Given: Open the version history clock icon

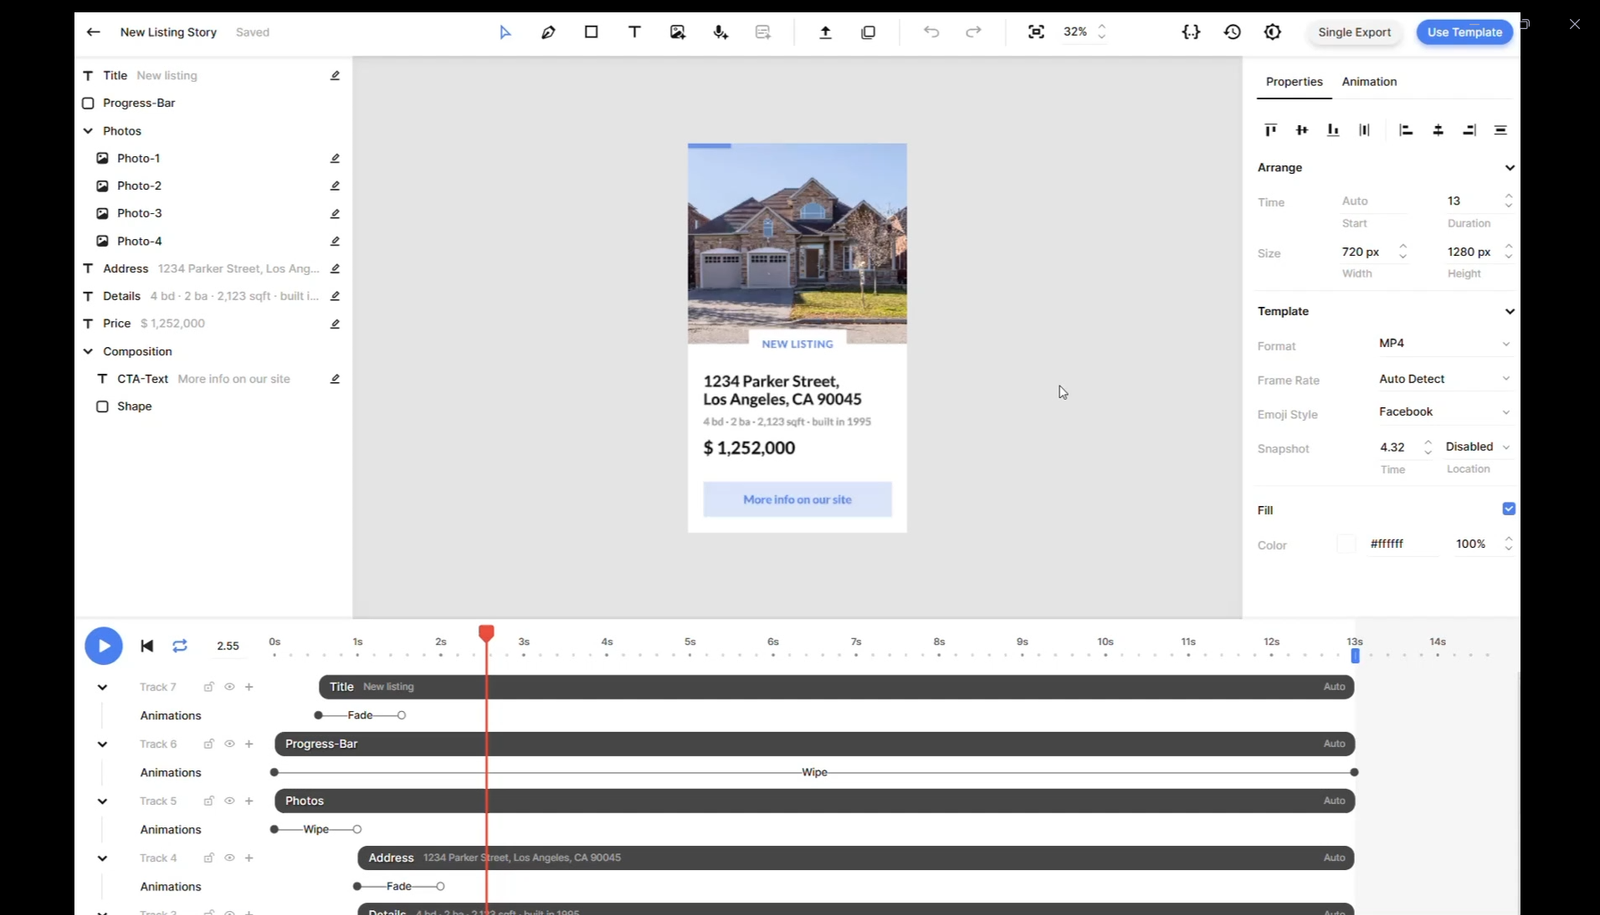Looking at the screenshot, I should (x=1232, y=32).
